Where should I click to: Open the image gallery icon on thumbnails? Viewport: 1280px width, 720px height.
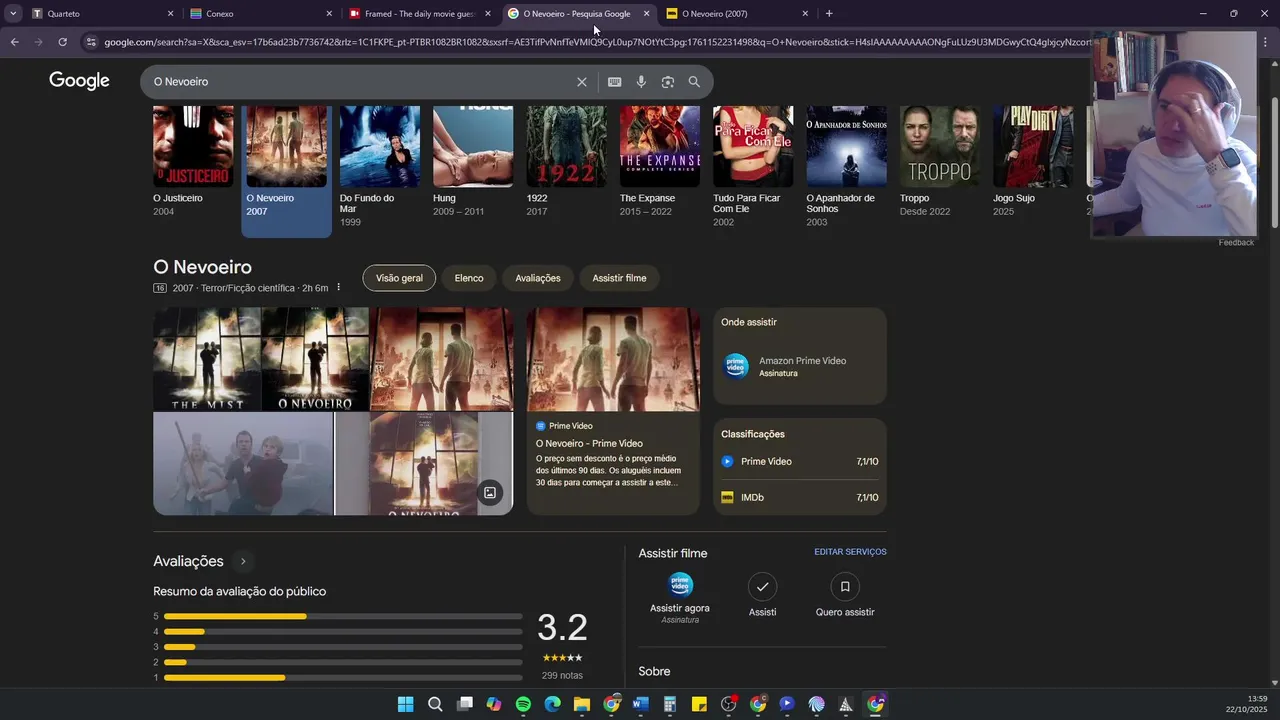pos(490,492)
